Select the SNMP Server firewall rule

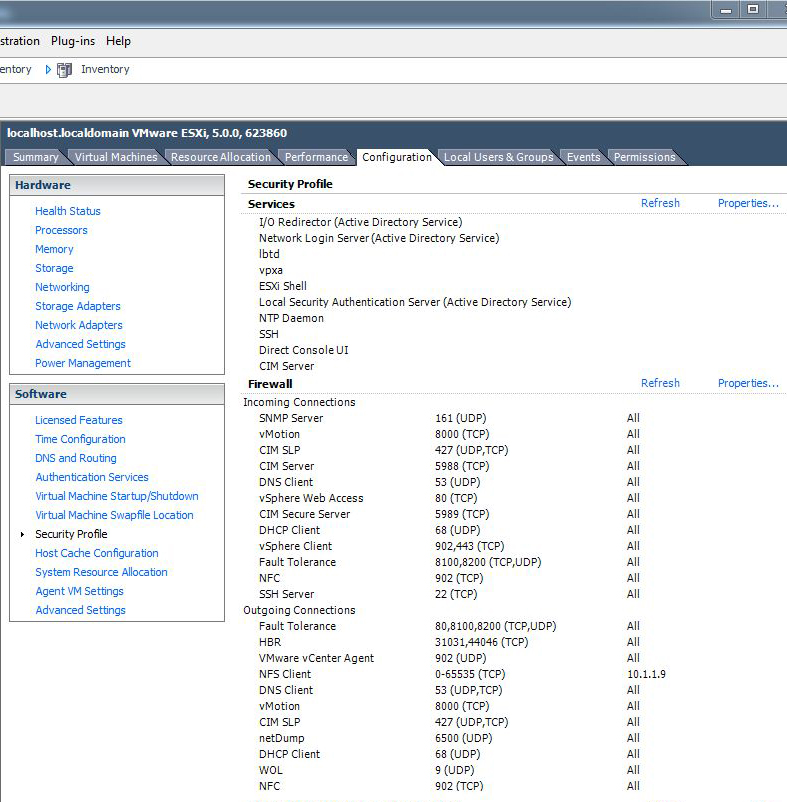tap(291, 418)
